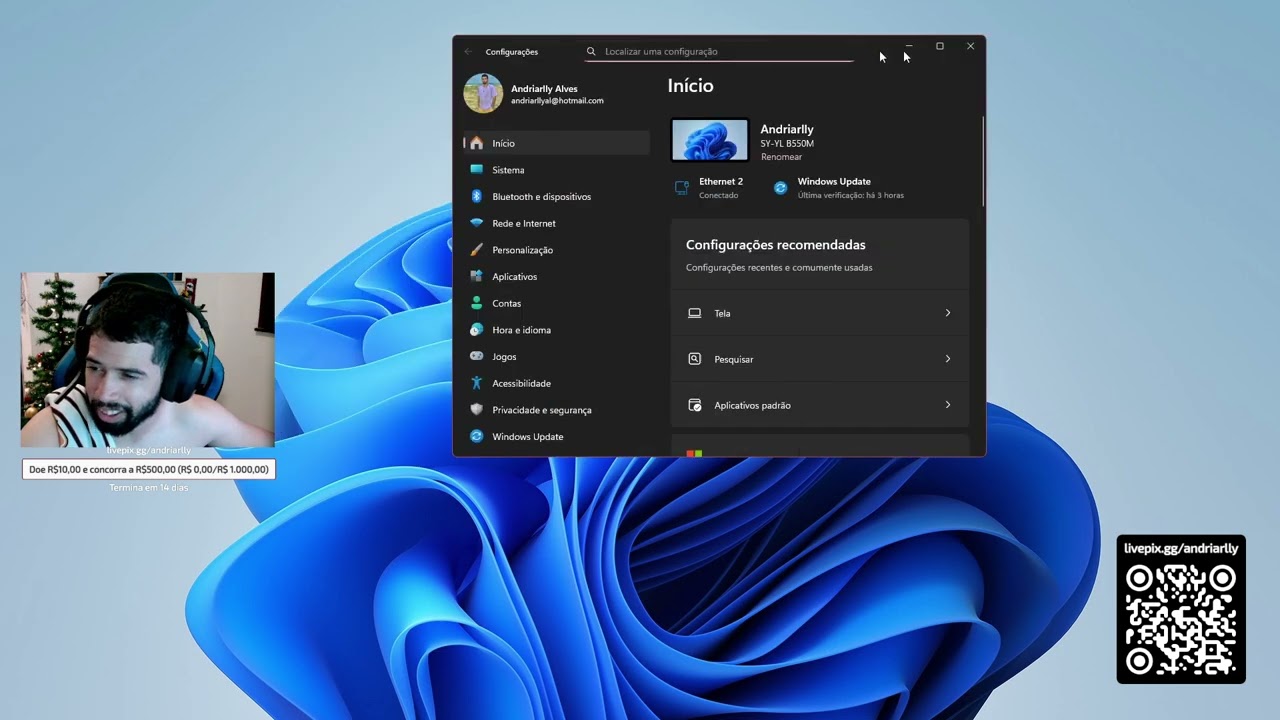Image resolution: width=1280 pixels, height=720 pixels.
Task: Open Windows Update last check status
Action: point(839,187)
